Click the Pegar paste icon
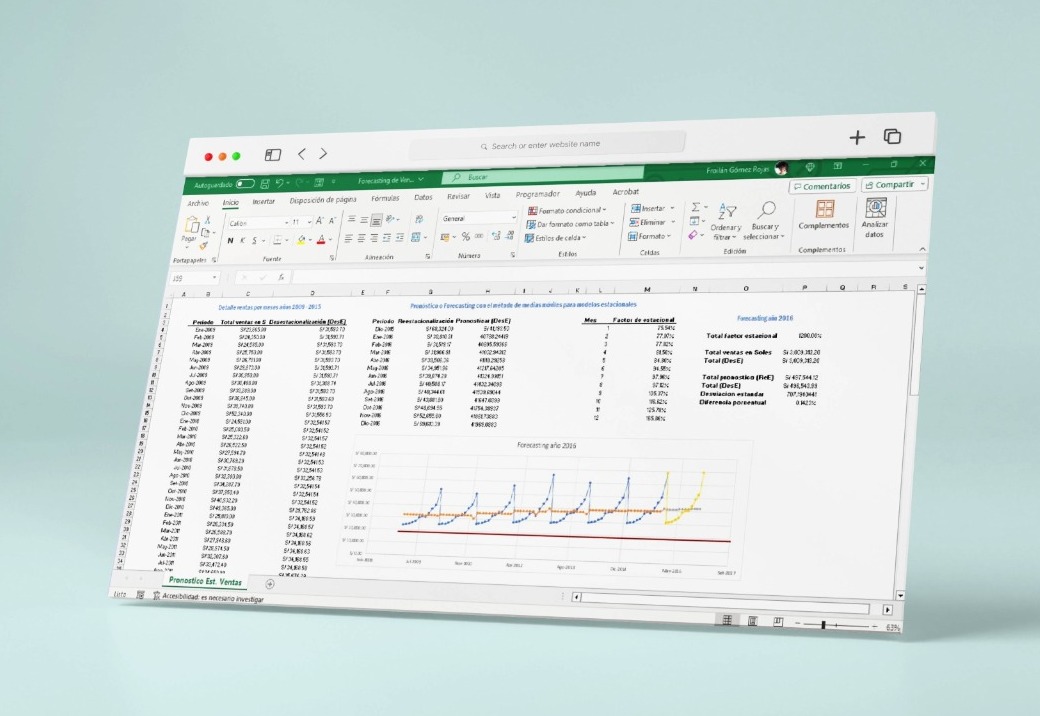Screen dimensions: 1040x716 click(189, 230)
